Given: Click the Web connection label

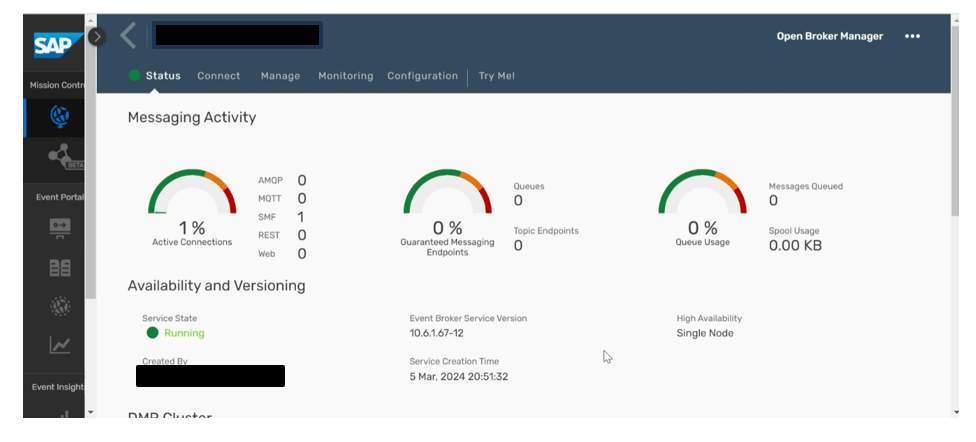Looking at the screenshot, I should 266,254.
